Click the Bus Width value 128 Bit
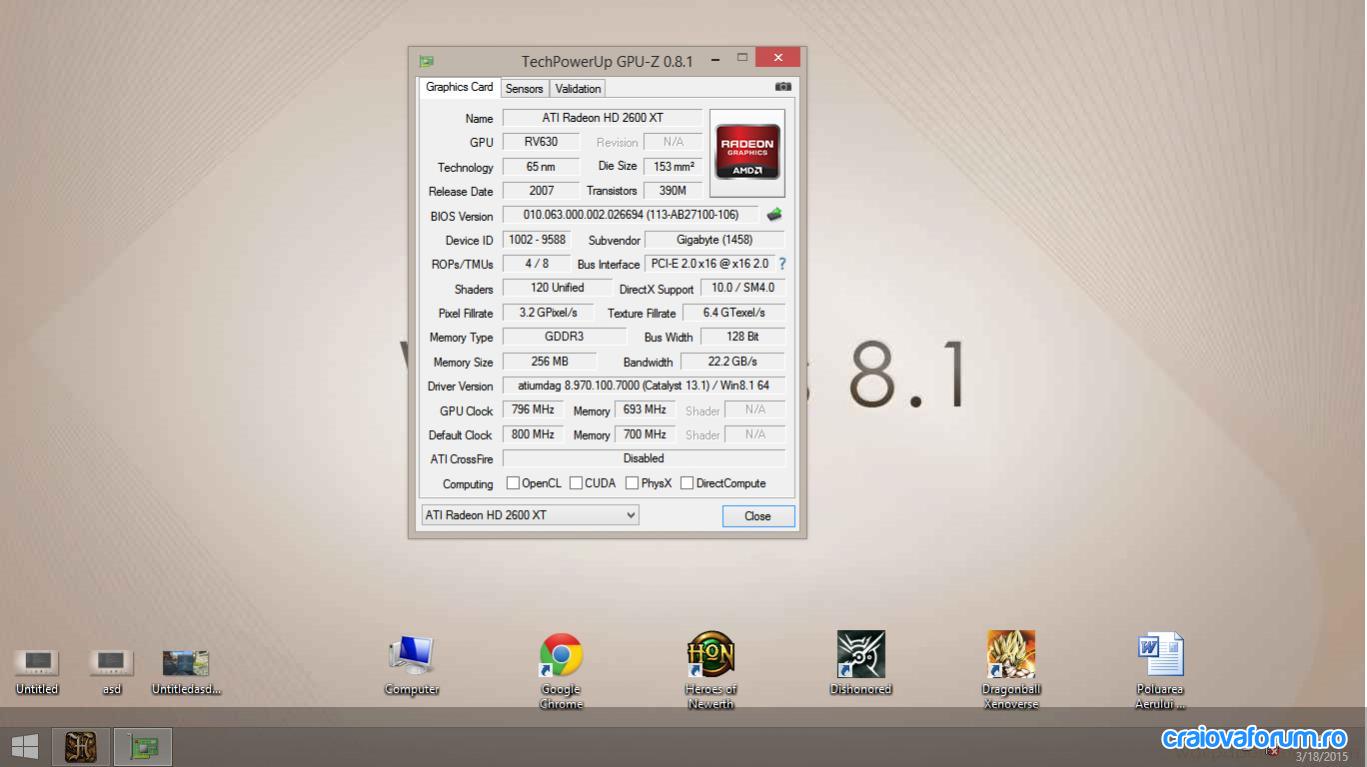 tap(742, 337)
